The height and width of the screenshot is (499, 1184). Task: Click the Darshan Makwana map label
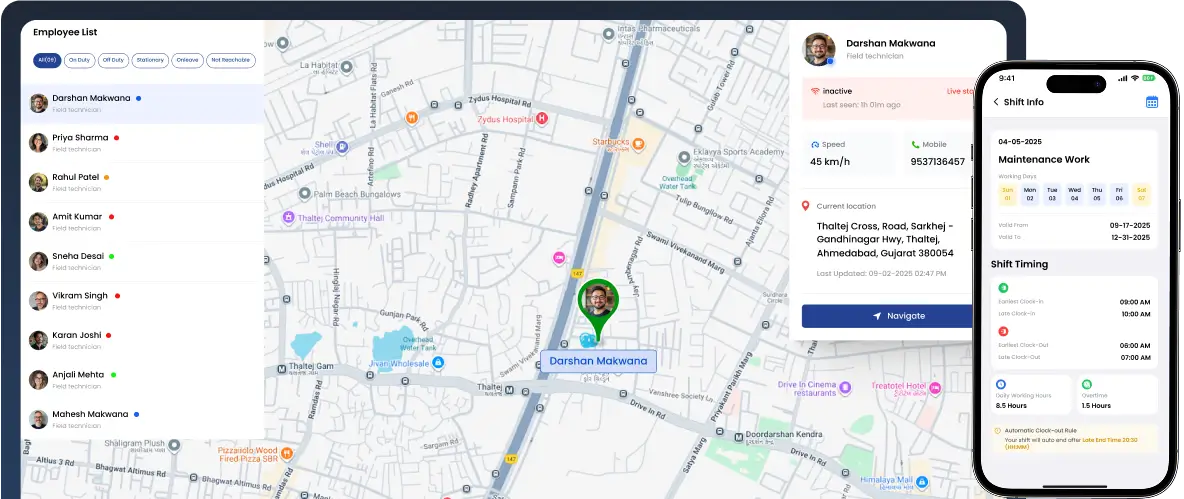[x=598, y=361]
